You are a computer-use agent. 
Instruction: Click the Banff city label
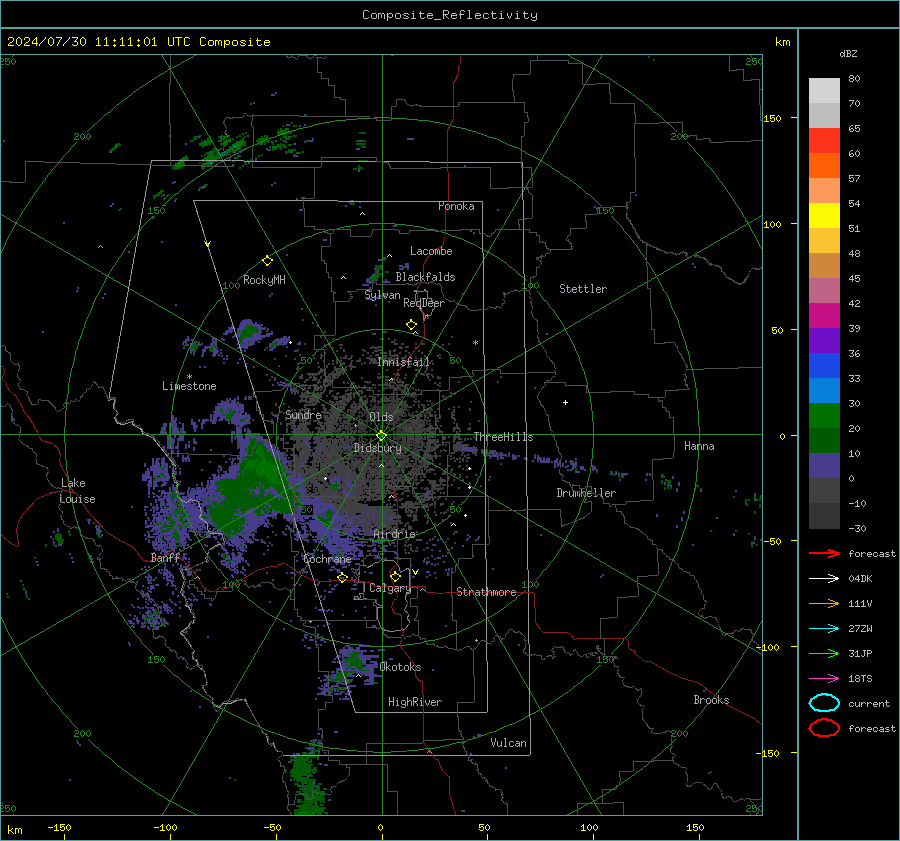[165, 558]
